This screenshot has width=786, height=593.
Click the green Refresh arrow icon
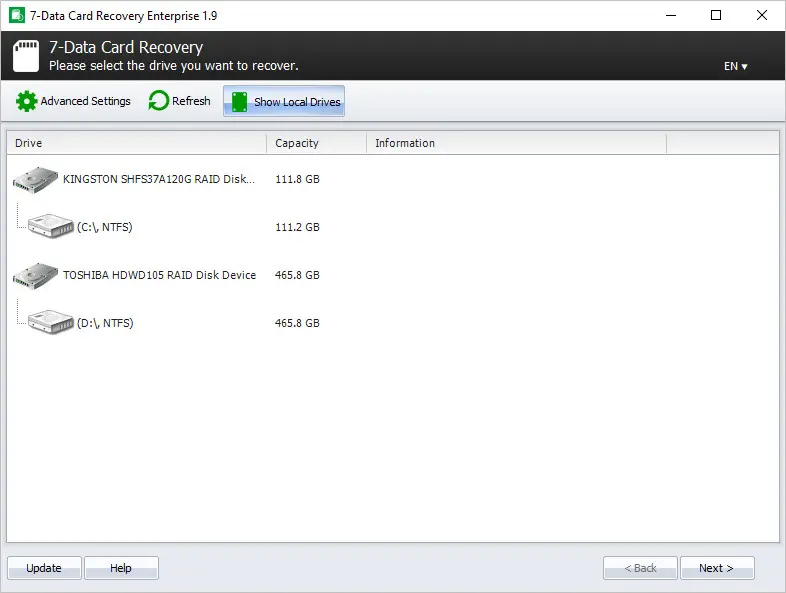point(158,101)
